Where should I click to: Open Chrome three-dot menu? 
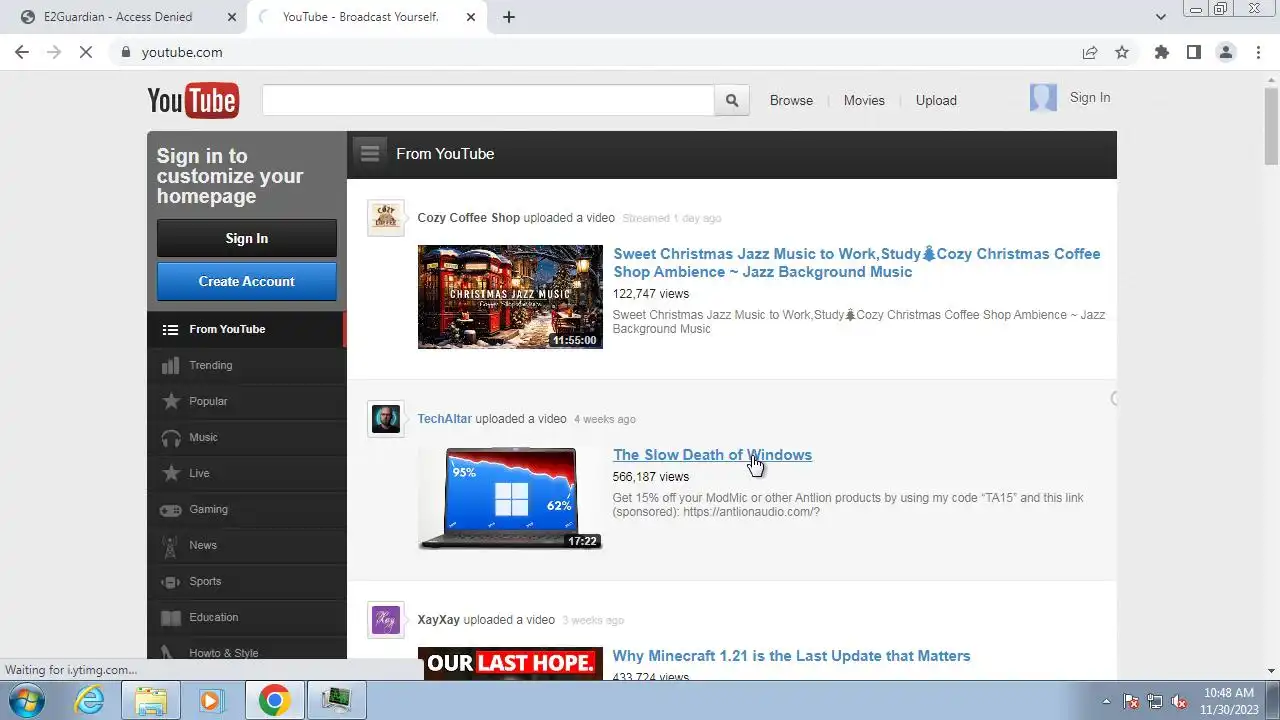click(x=1258, y=52)
